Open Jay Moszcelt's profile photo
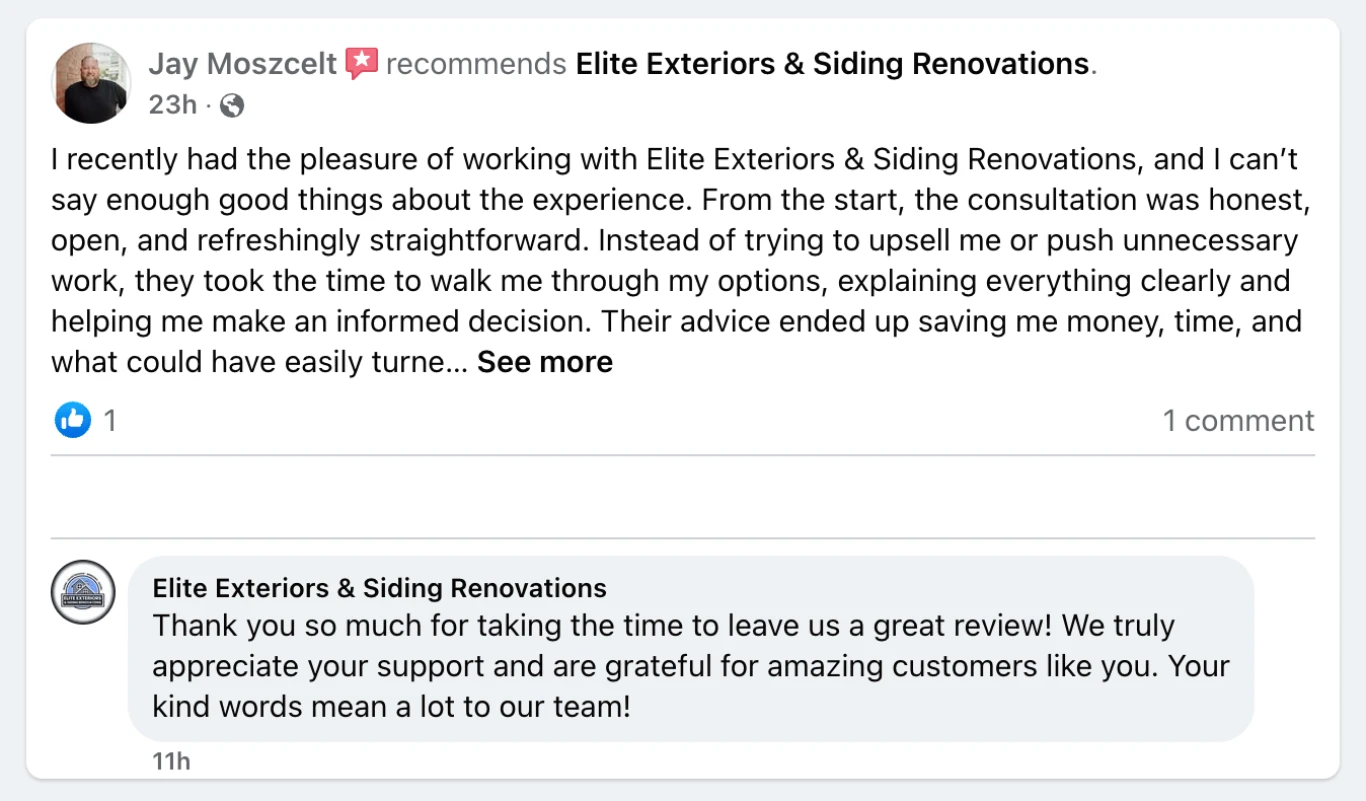1366x801 pixels. tap(91, 83)
